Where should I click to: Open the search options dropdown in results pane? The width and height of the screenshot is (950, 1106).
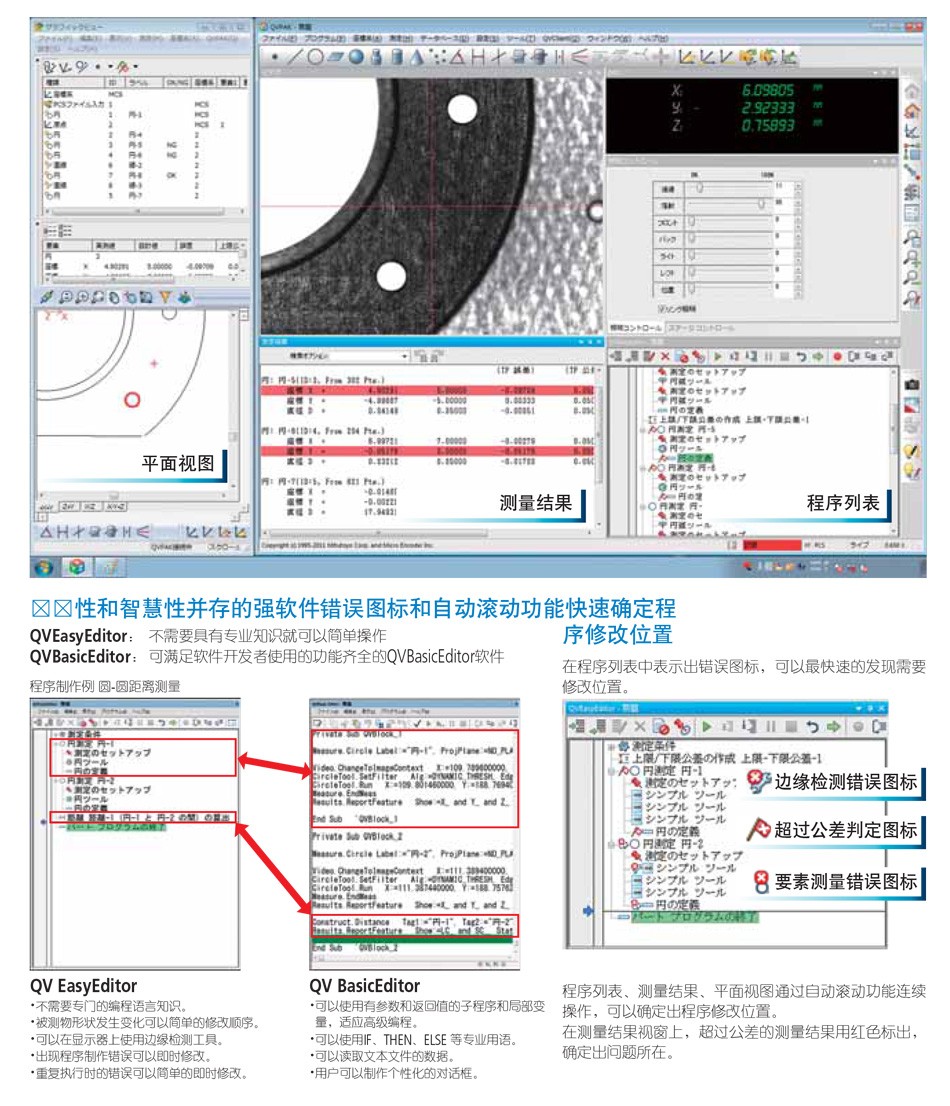click(405, 356)
